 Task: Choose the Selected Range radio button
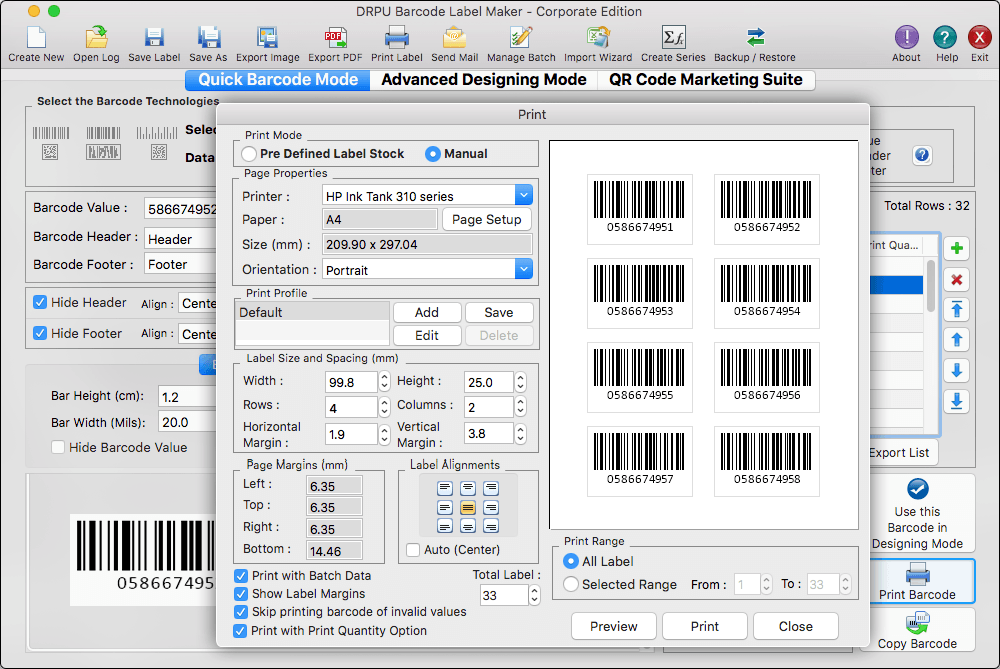(570, 584)
